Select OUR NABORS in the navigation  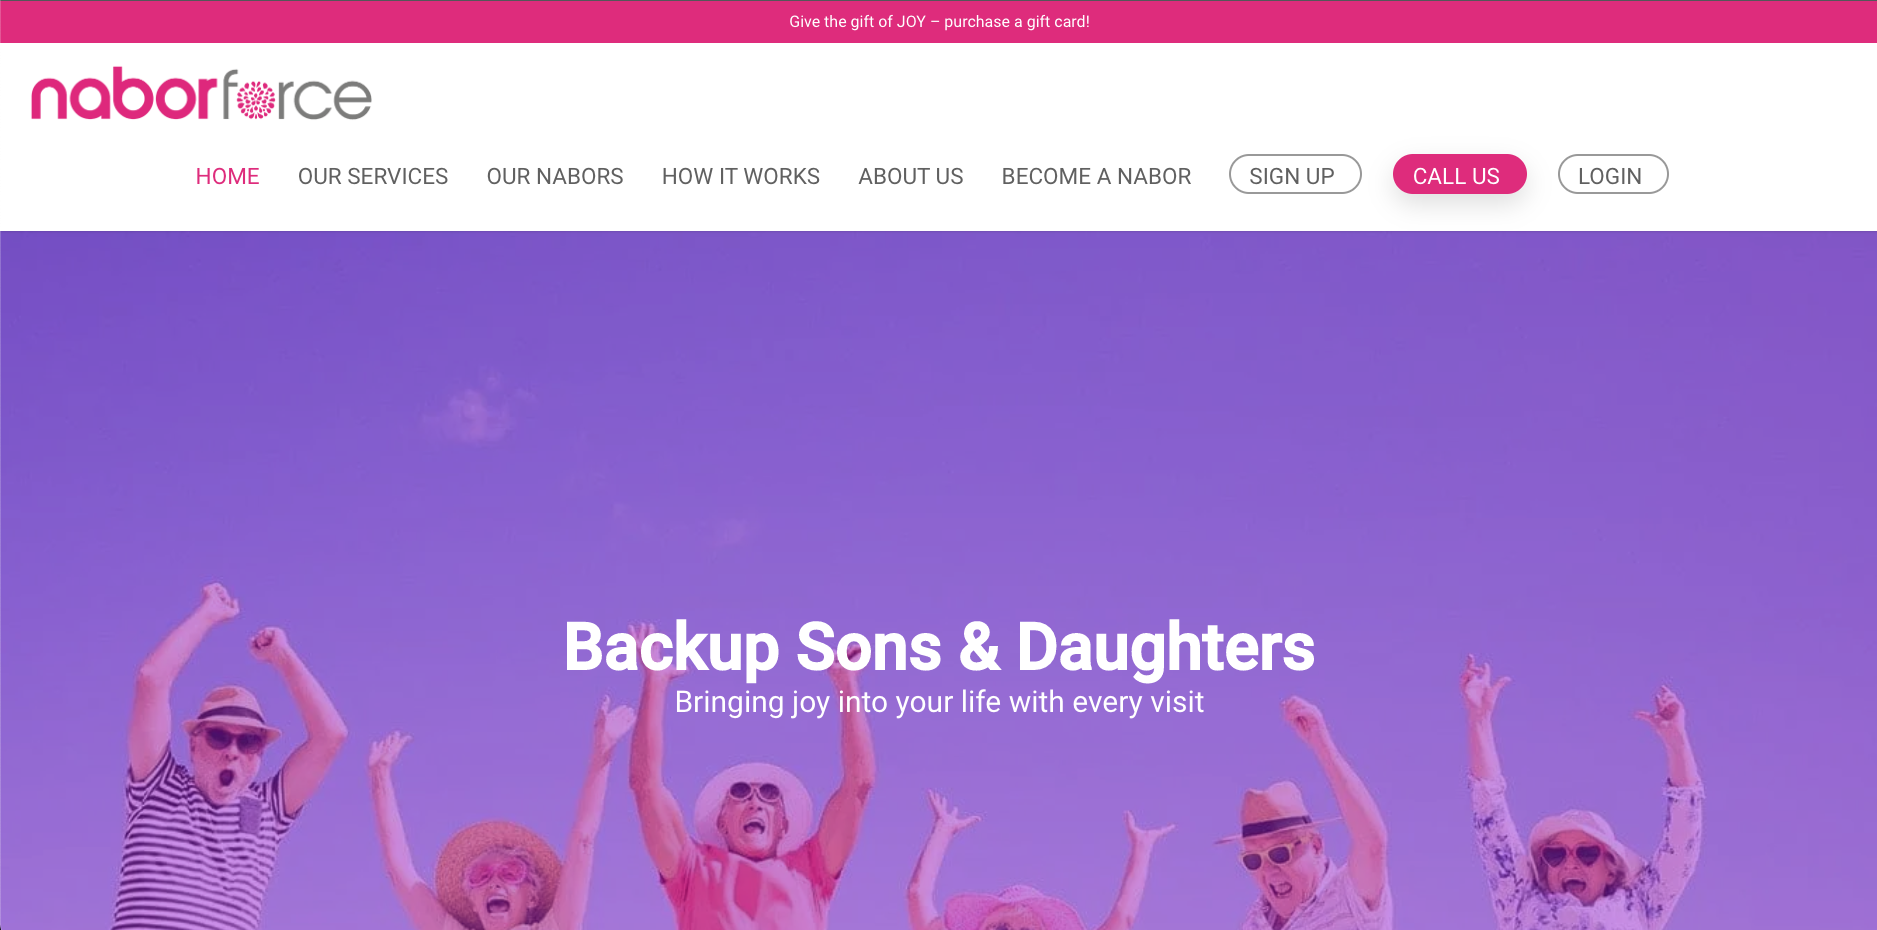(x=555, y=176)
